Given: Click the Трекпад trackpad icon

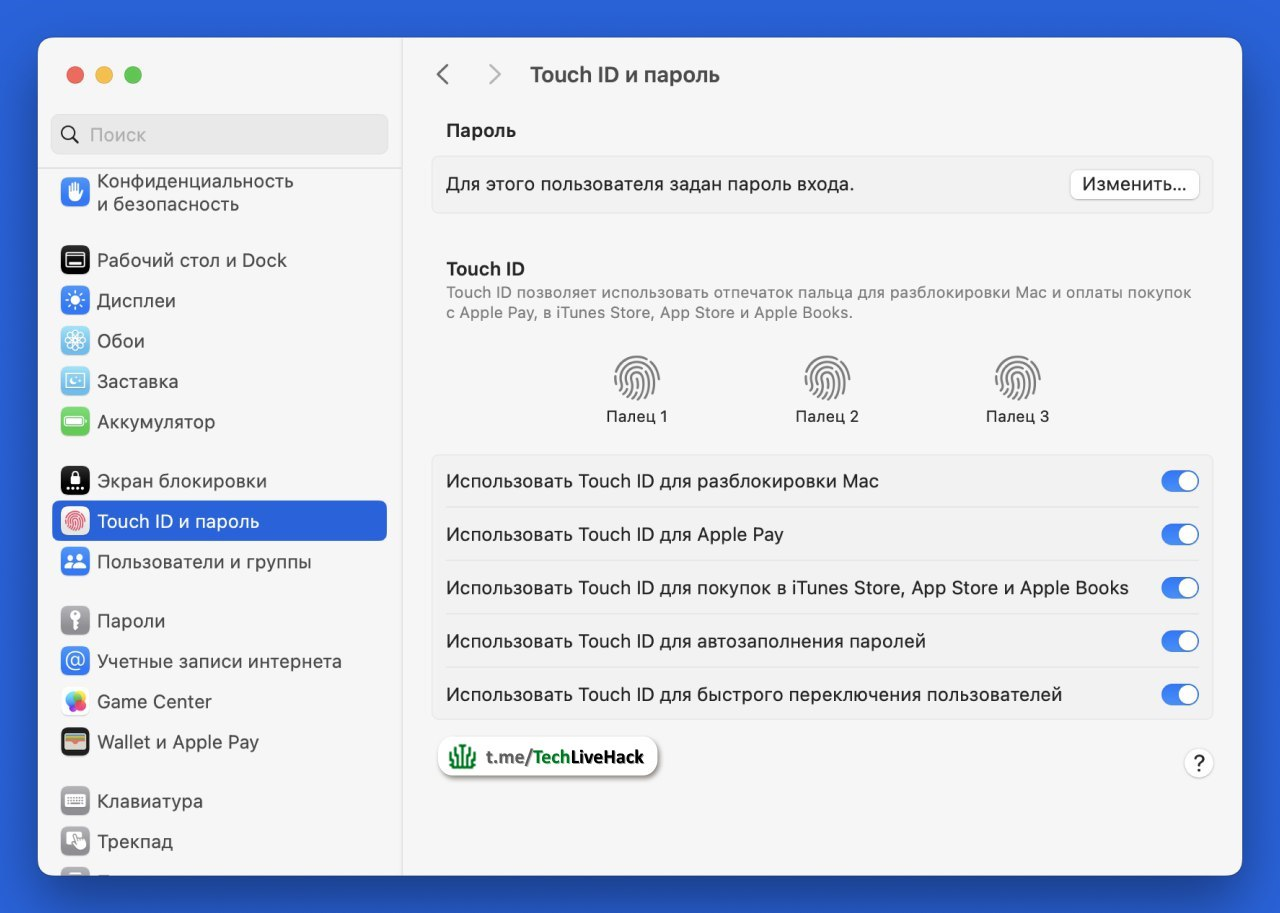Looking at the screenshot, I should tap(75, 841).
